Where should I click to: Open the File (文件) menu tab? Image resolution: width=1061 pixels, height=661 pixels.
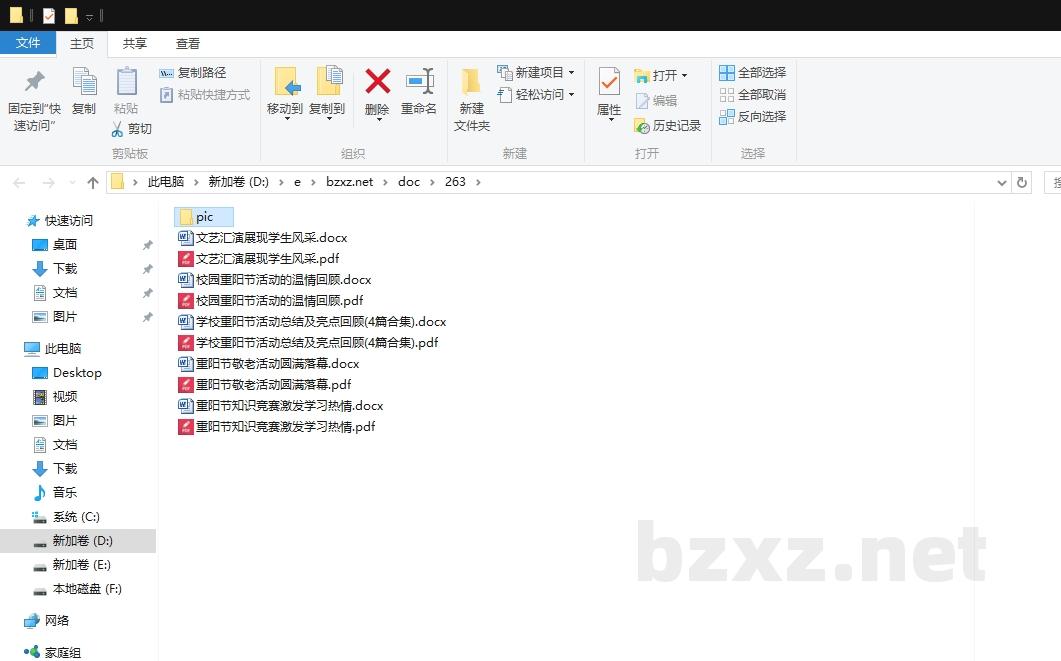pyautogui.click(x=28, y=43)
